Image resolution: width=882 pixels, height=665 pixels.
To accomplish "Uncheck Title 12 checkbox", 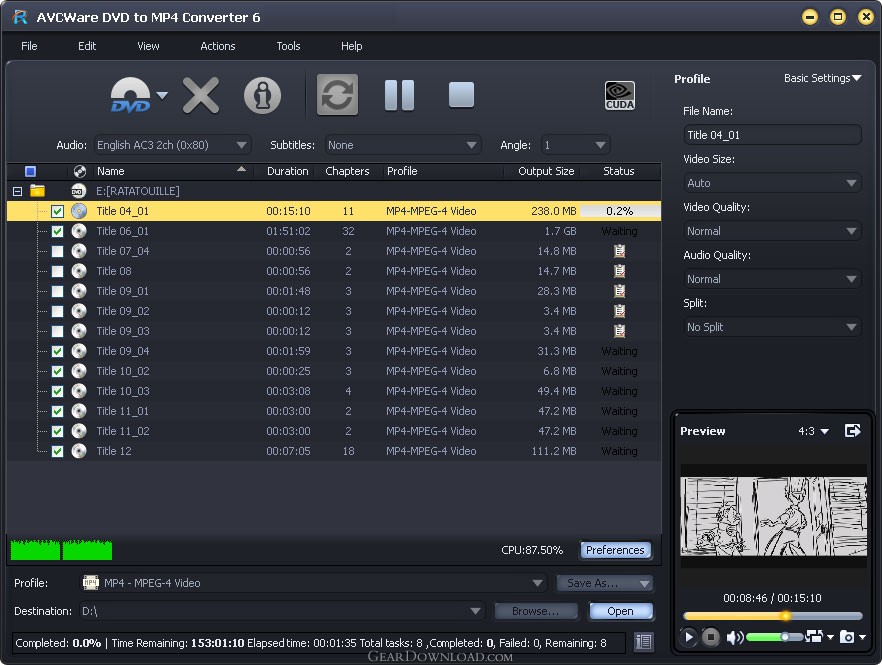I will point(57,451).
